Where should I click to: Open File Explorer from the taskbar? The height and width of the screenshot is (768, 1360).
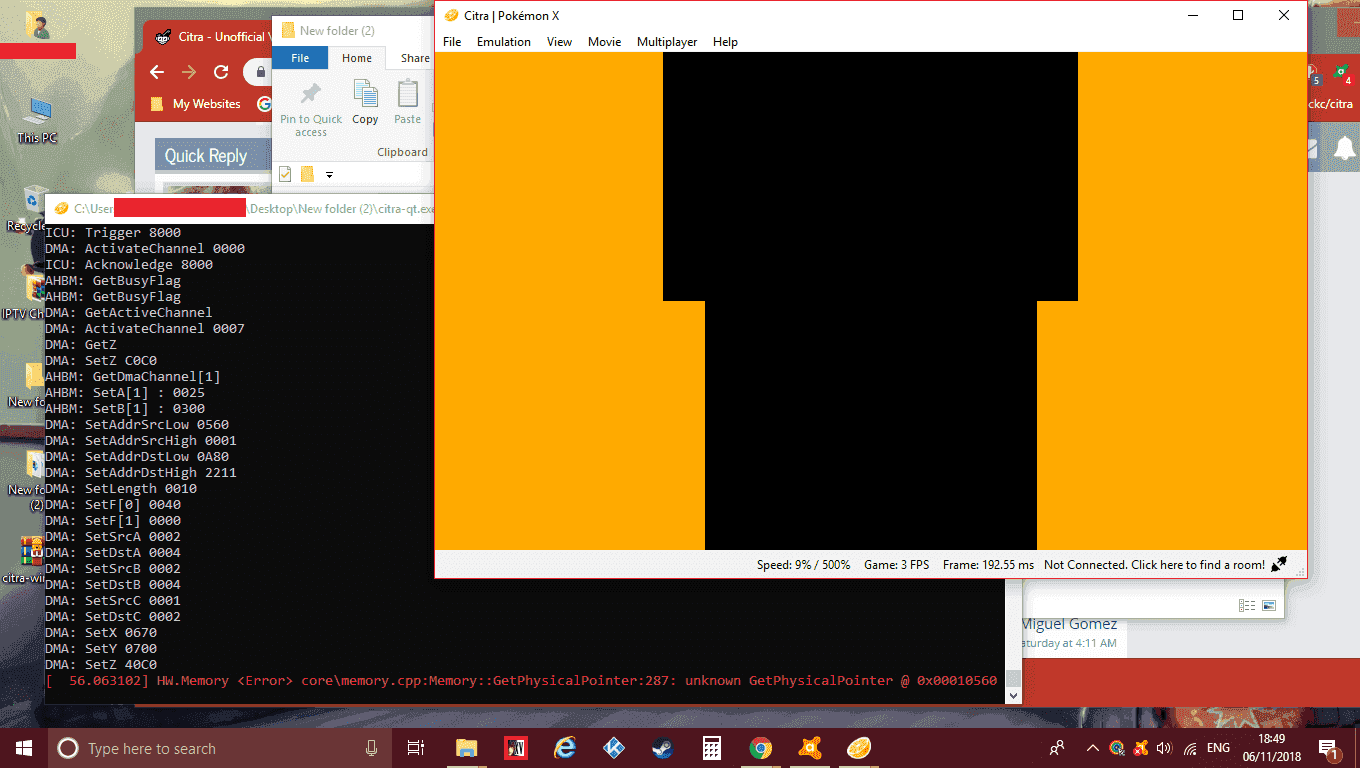pos(466,748)
